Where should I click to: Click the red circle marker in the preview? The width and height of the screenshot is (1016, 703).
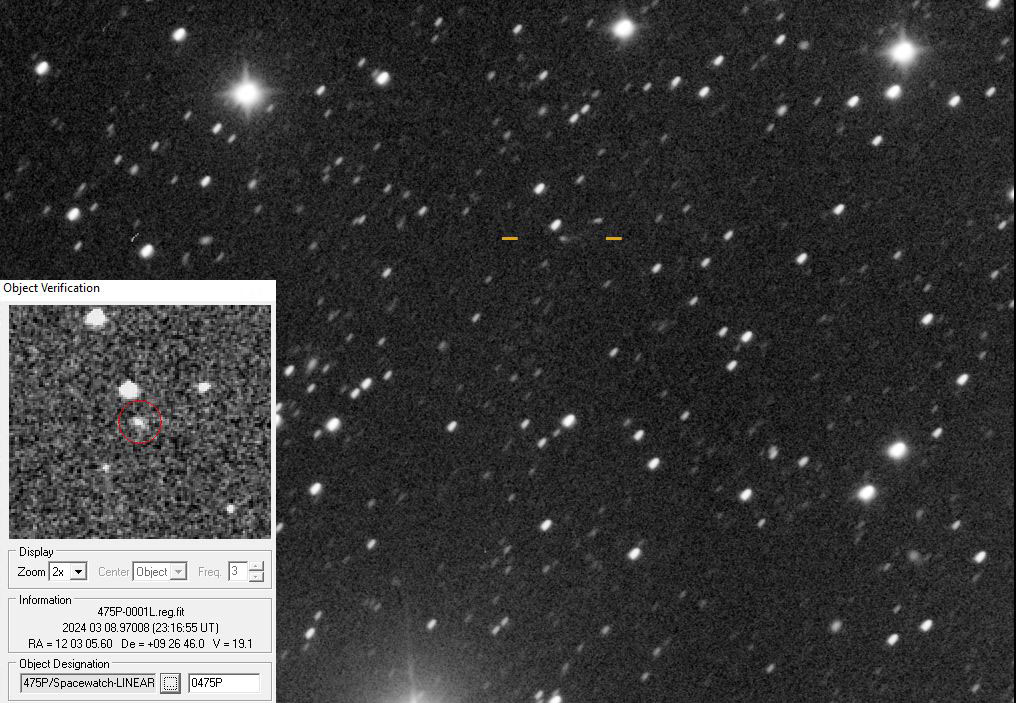[x=140, y=422]
